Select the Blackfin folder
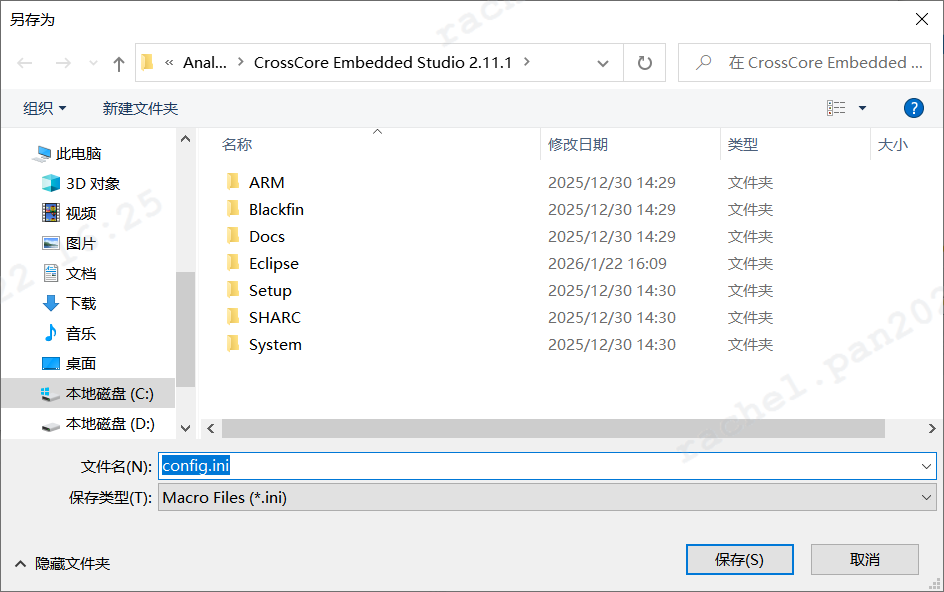 [x=276, y=210]
